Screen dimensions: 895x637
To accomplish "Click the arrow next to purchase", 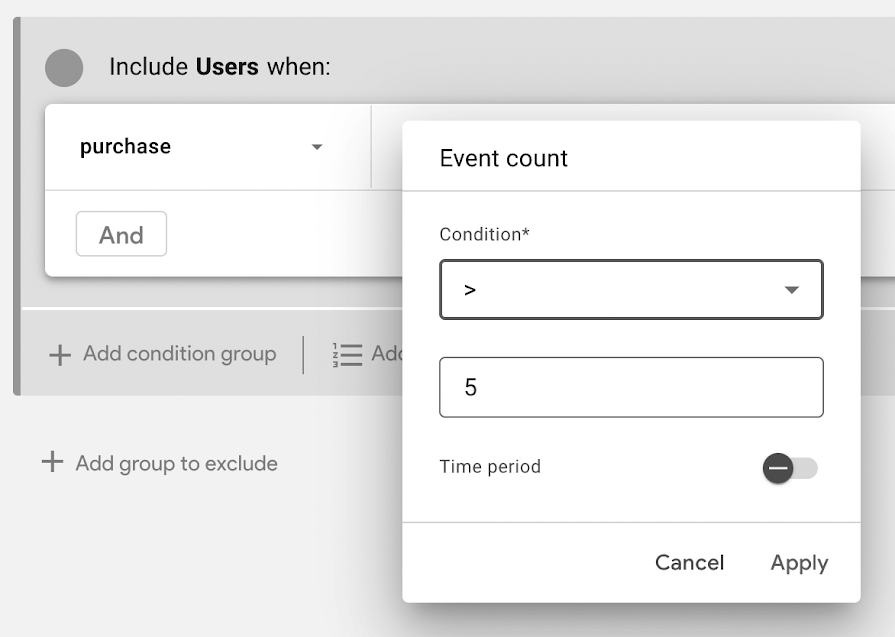I will (x=317, y=147).
